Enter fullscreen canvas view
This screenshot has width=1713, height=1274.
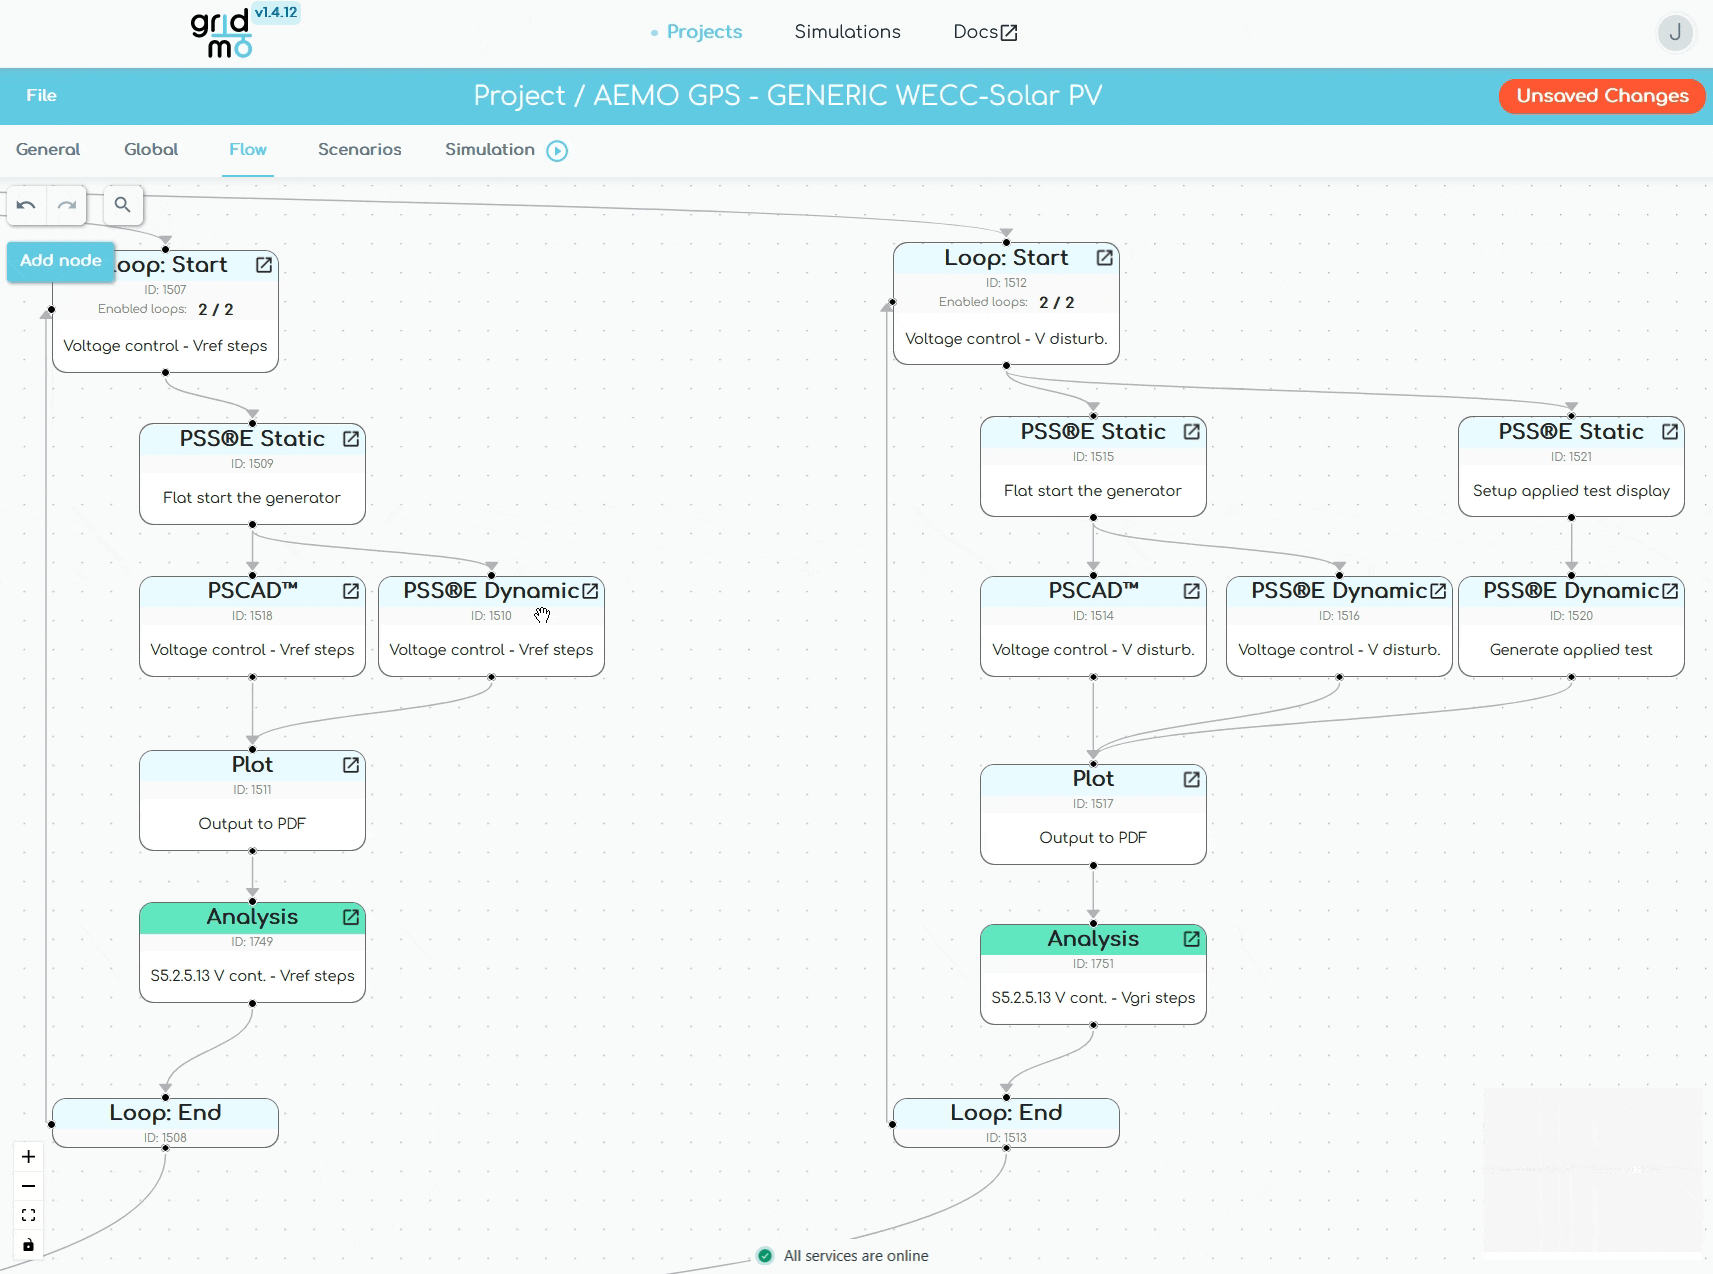point(27,1215)
